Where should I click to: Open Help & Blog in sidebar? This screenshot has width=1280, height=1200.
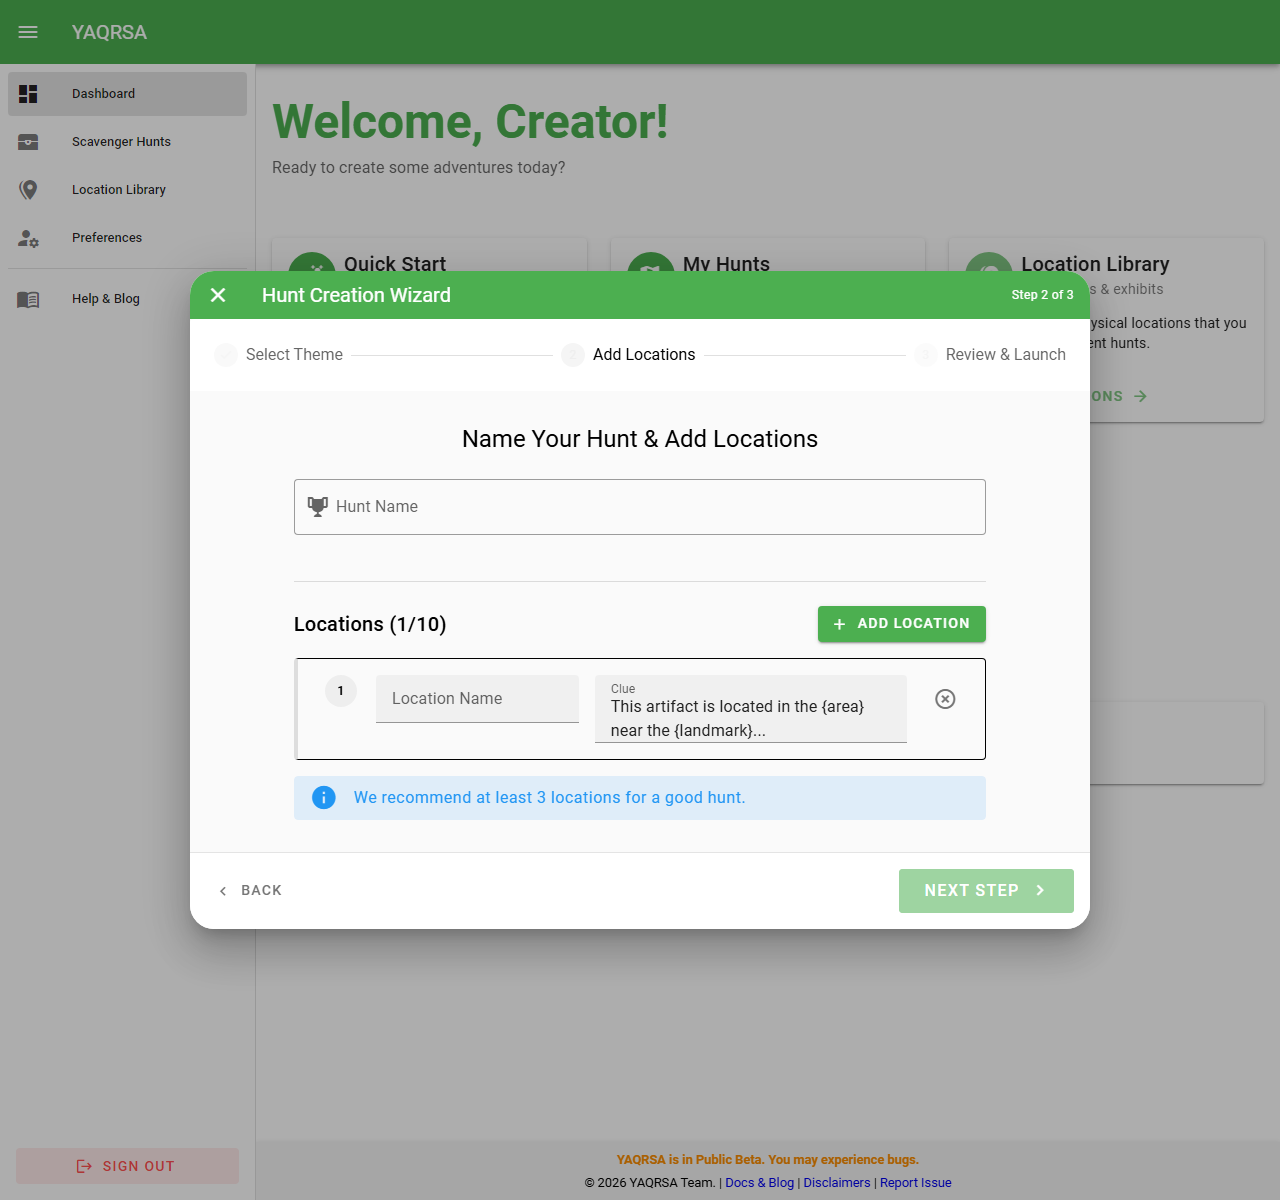pos(128,299)
